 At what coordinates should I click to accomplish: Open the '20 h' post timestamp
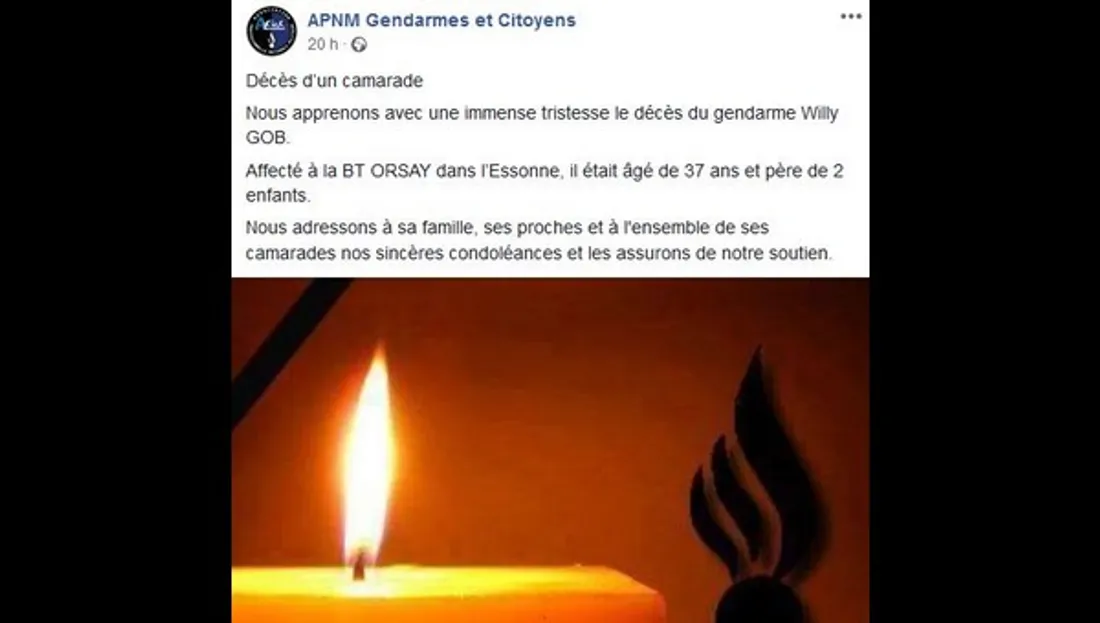click(x=322, y=44)
